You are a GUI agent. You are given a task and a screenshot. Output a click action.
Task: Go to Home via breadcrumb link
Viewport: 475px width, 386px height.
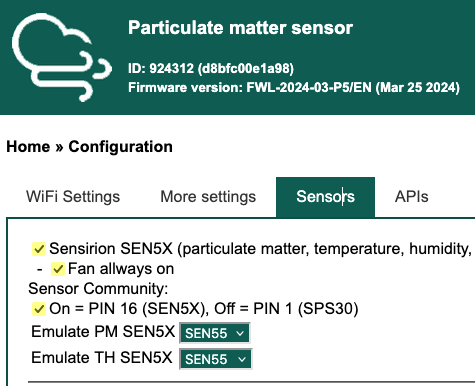(28, 147)
